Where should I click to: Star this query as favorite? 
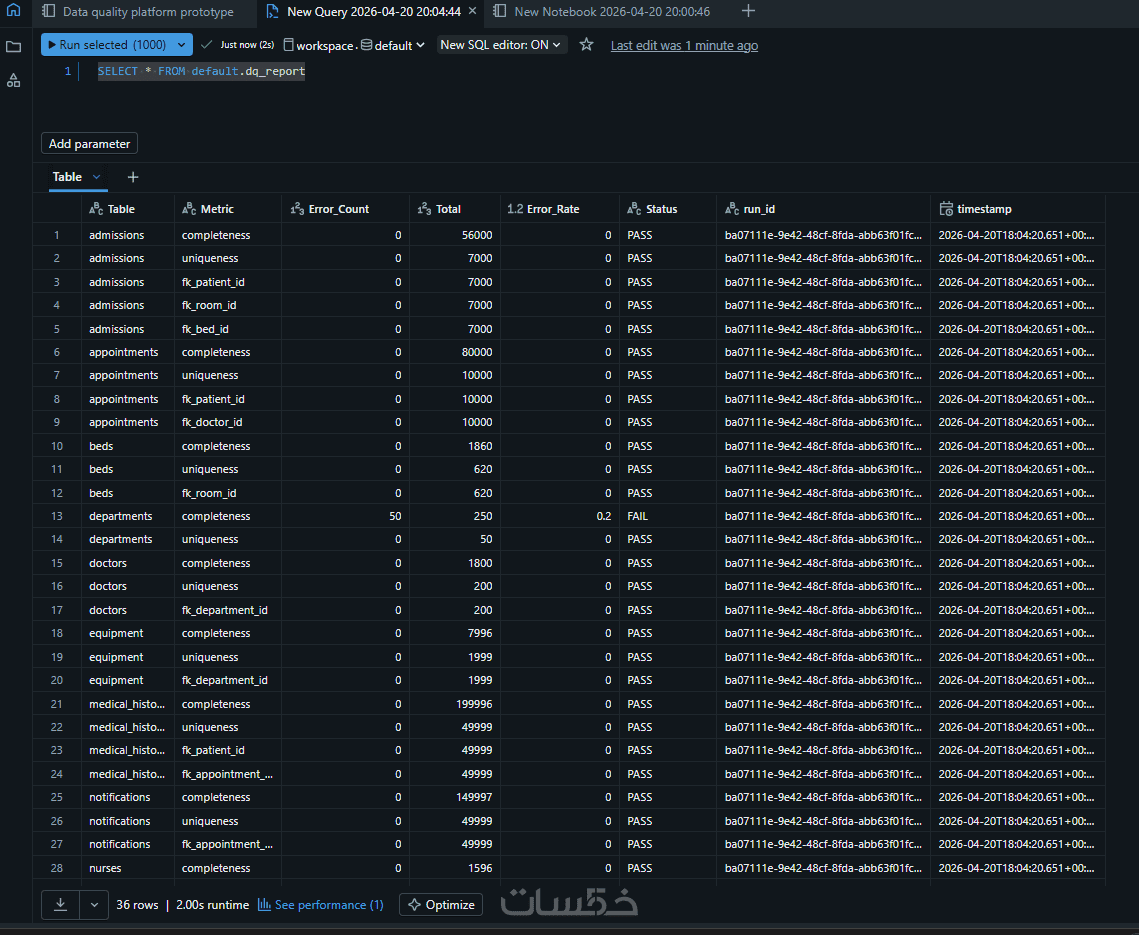pos(586,45)
